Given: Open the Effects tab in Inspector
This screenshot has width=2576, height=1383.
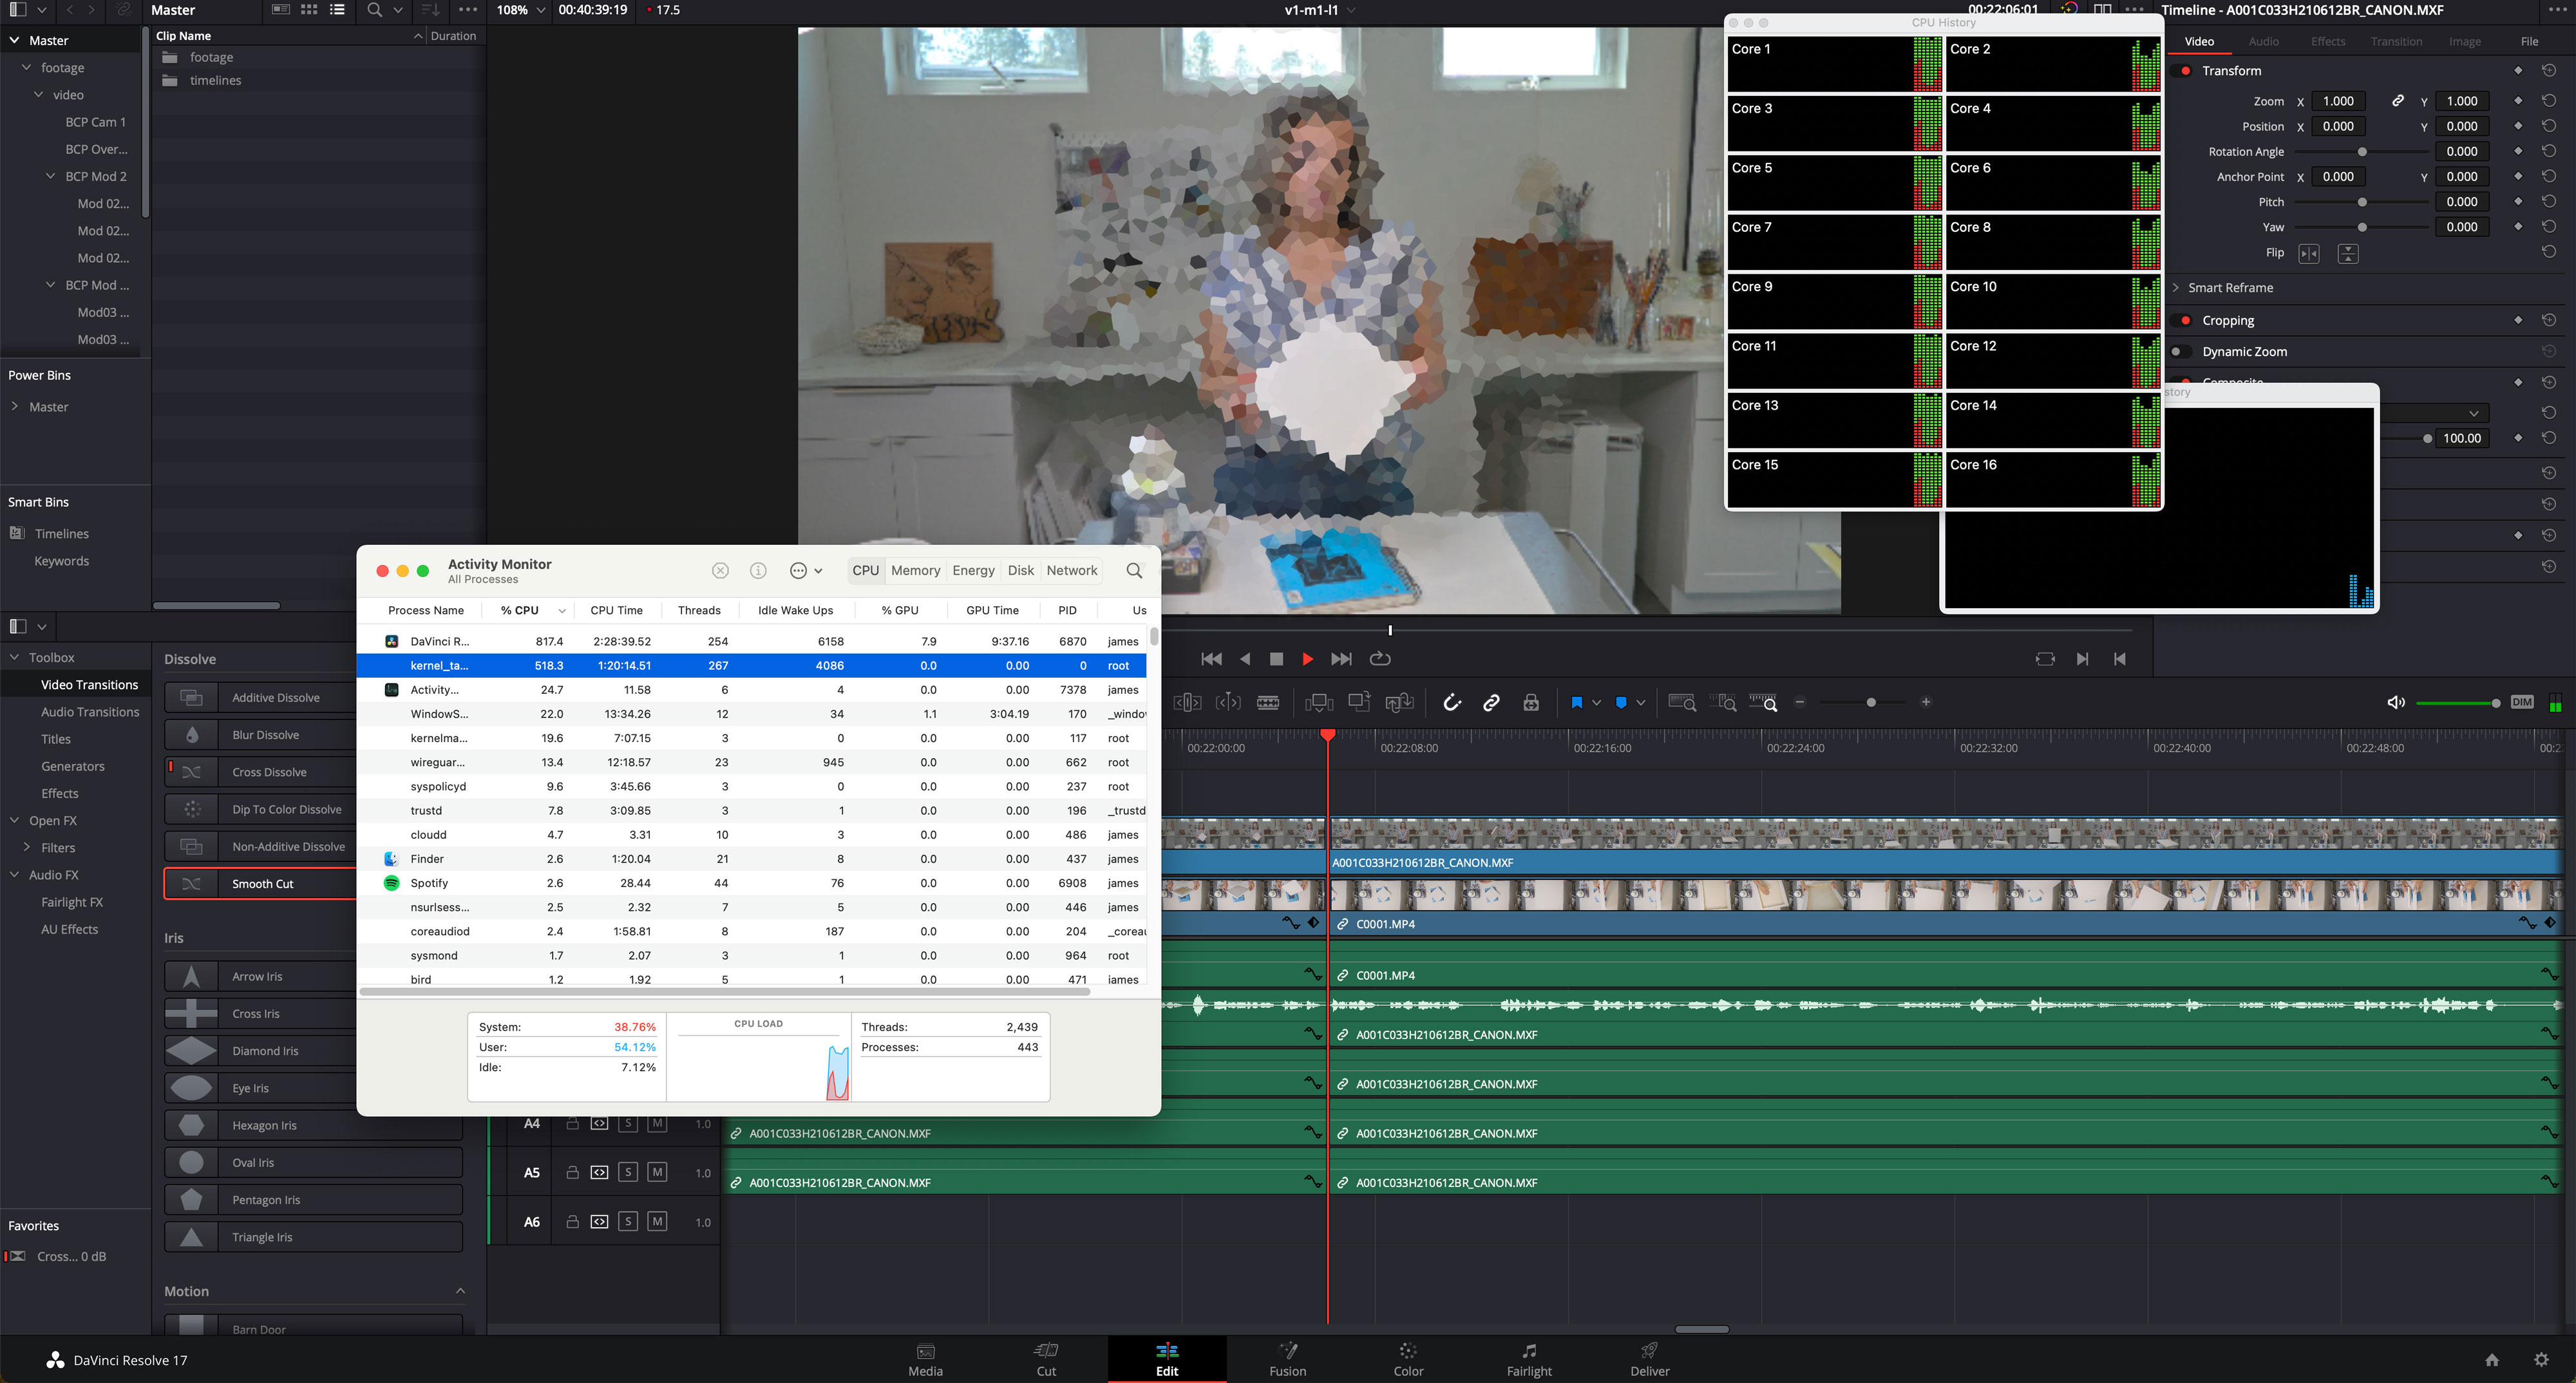Looking at the screenshot, I should click(2327, 41).
